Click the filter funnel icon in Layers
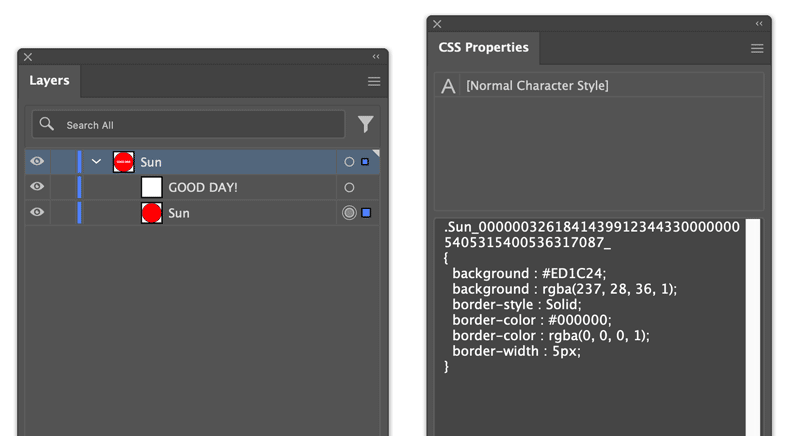 tap(366, 124)
